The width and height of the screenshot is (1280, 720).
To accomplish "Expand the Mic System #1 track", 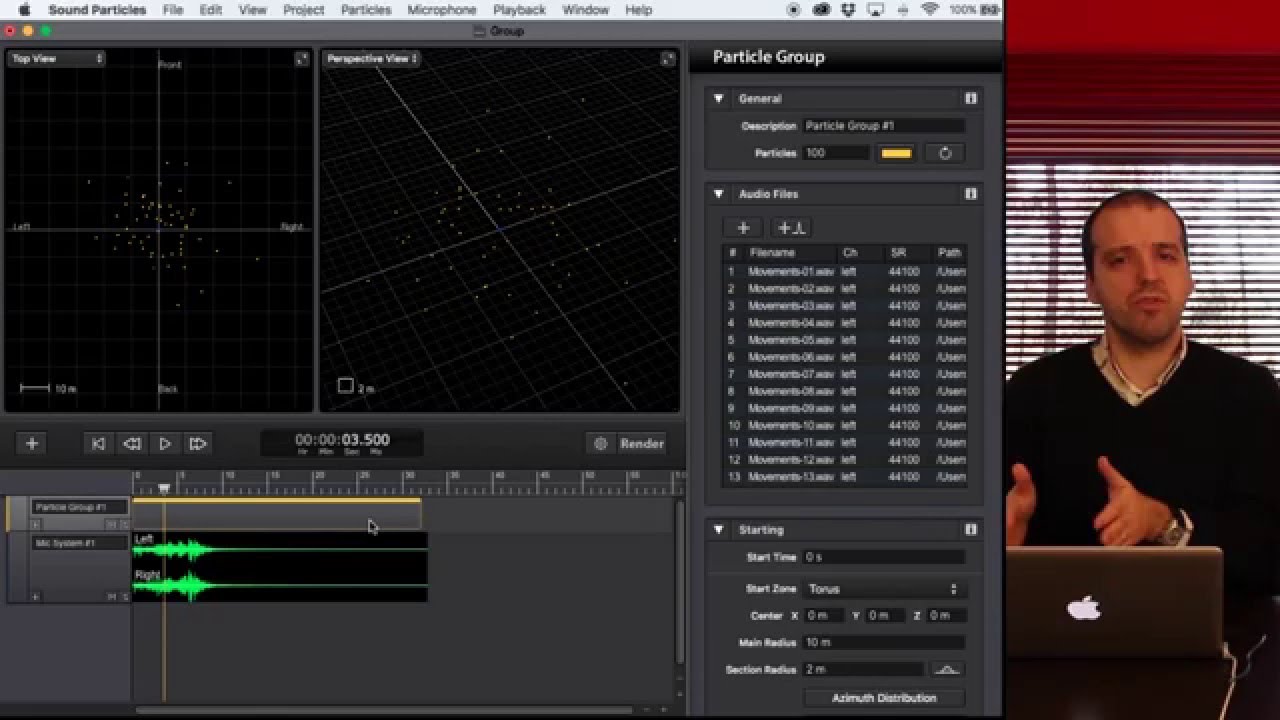I will (x=36, y=597).
